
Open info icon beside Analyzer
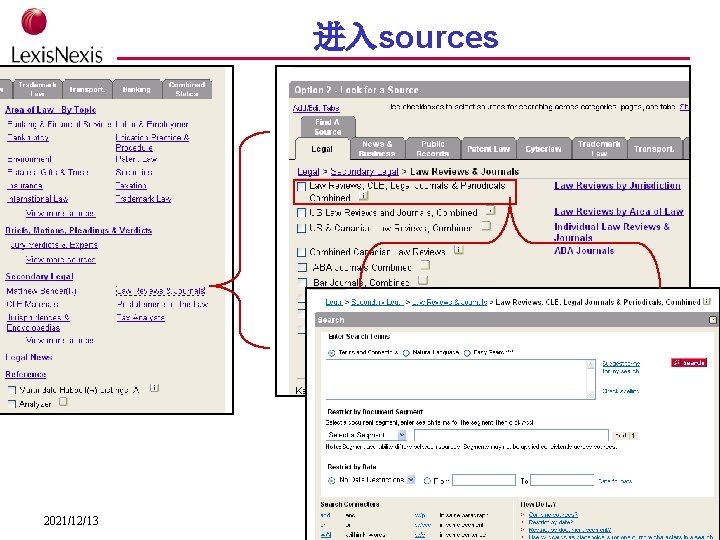coord(63,402)
